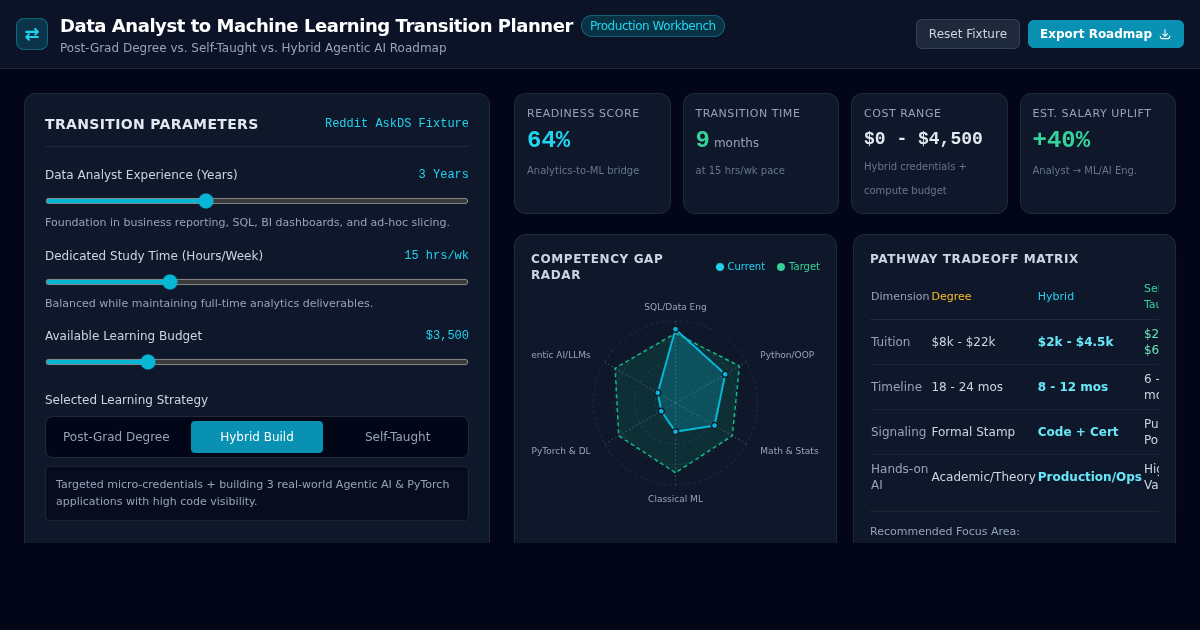Image resolution: width=1200 pixels, height=630 pixels.
Task: Click the Classical ML radar axis label
Action: click(x=675, y=499)
